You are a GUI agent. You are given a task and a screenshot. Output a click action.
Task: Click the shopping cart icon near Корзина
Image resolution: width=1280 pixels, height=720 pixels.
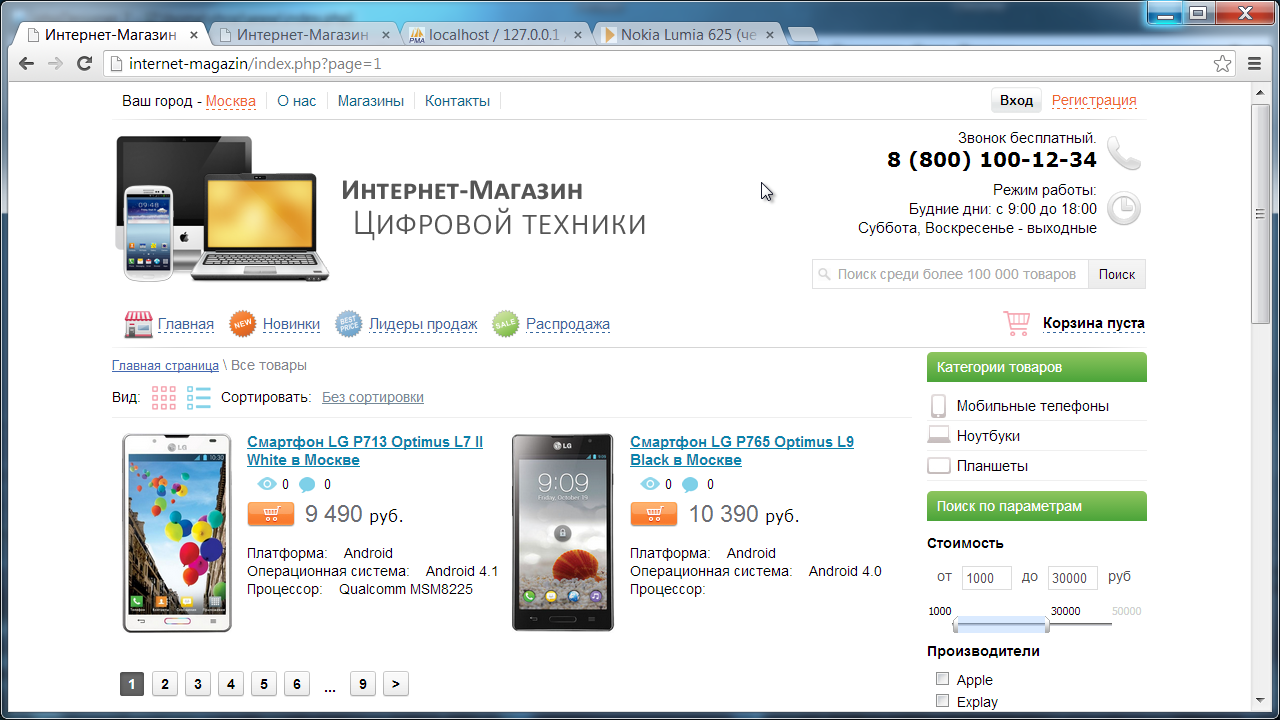(1017, 323)
